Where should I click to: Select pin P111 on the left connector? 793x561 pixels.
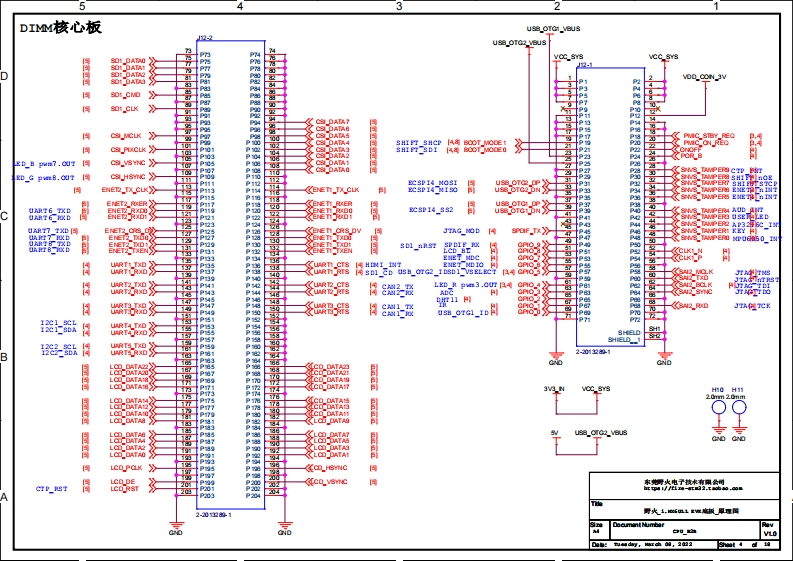206,185
